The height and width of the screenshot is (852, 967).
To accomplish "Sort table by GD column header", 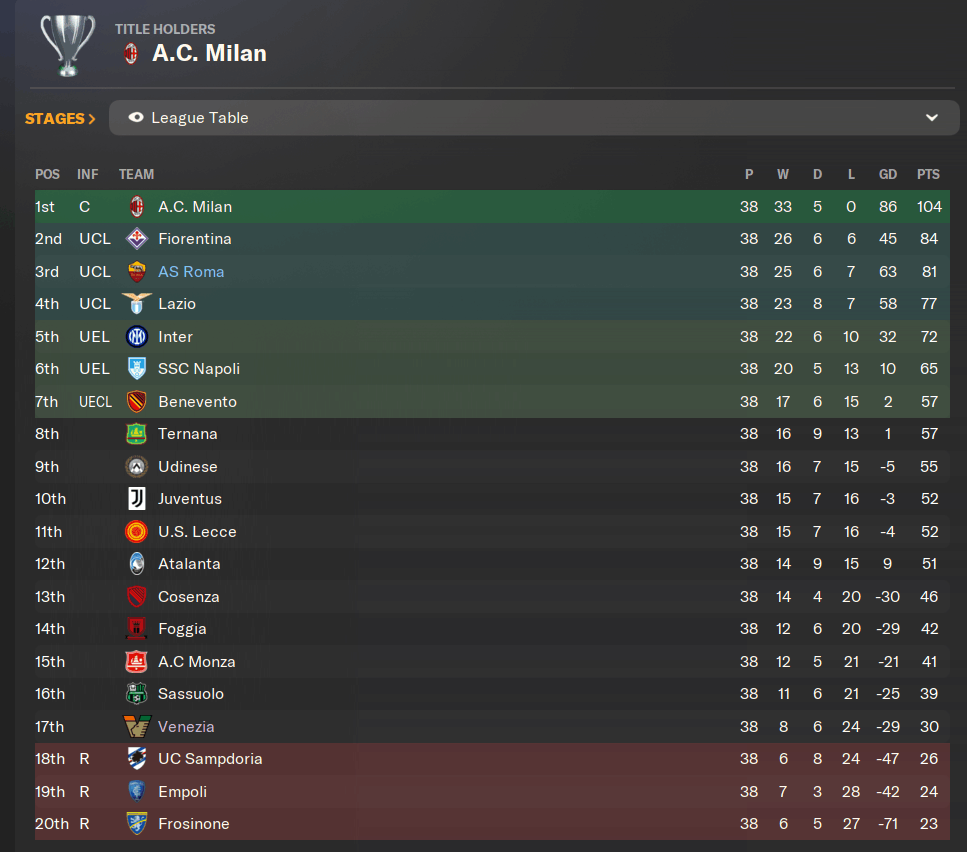I will pyautogui.click(x=887, y=174).
